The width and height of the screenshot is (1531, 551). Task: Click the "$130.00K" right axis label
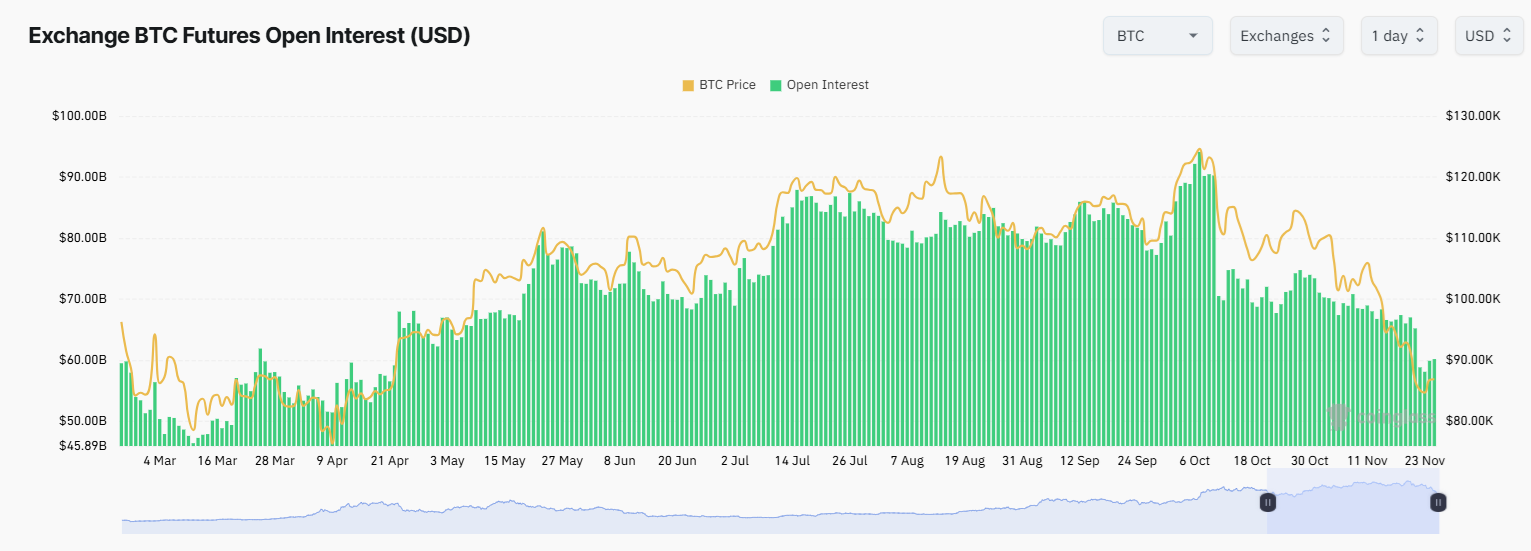(x=1473, y=116)
